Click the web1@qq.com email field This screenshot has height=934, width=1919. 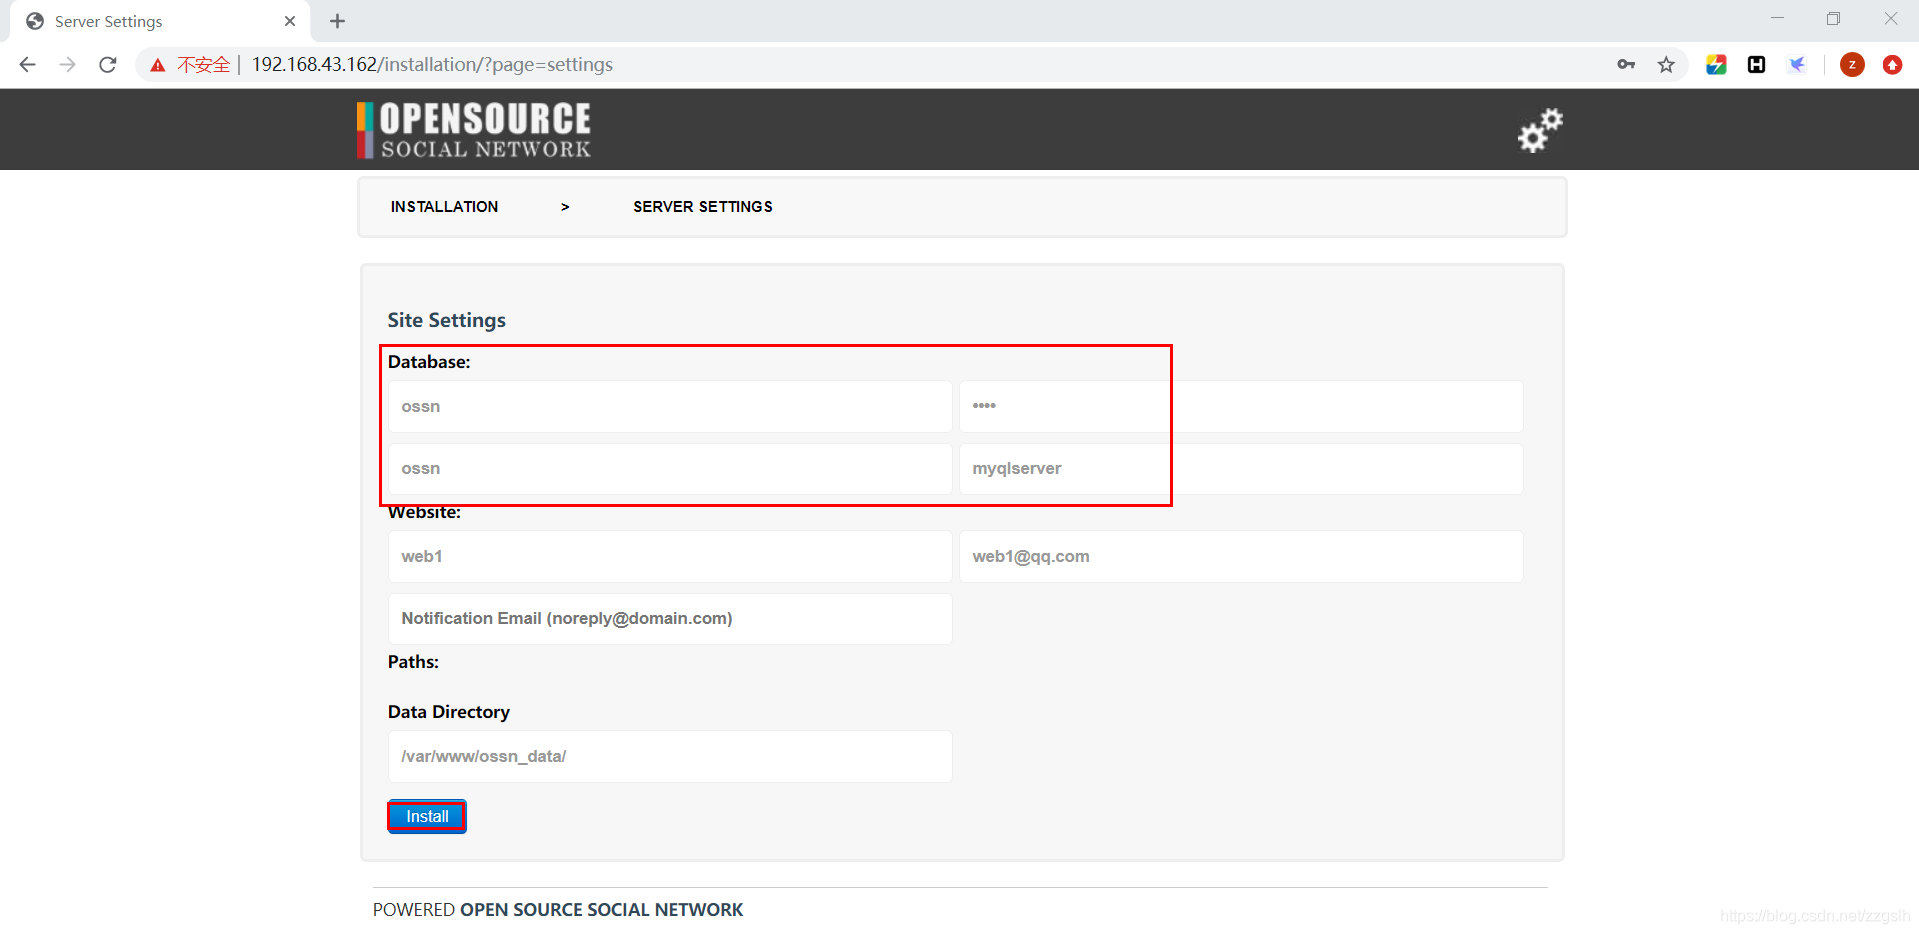pyautogui.click(x=1241, y=556)
